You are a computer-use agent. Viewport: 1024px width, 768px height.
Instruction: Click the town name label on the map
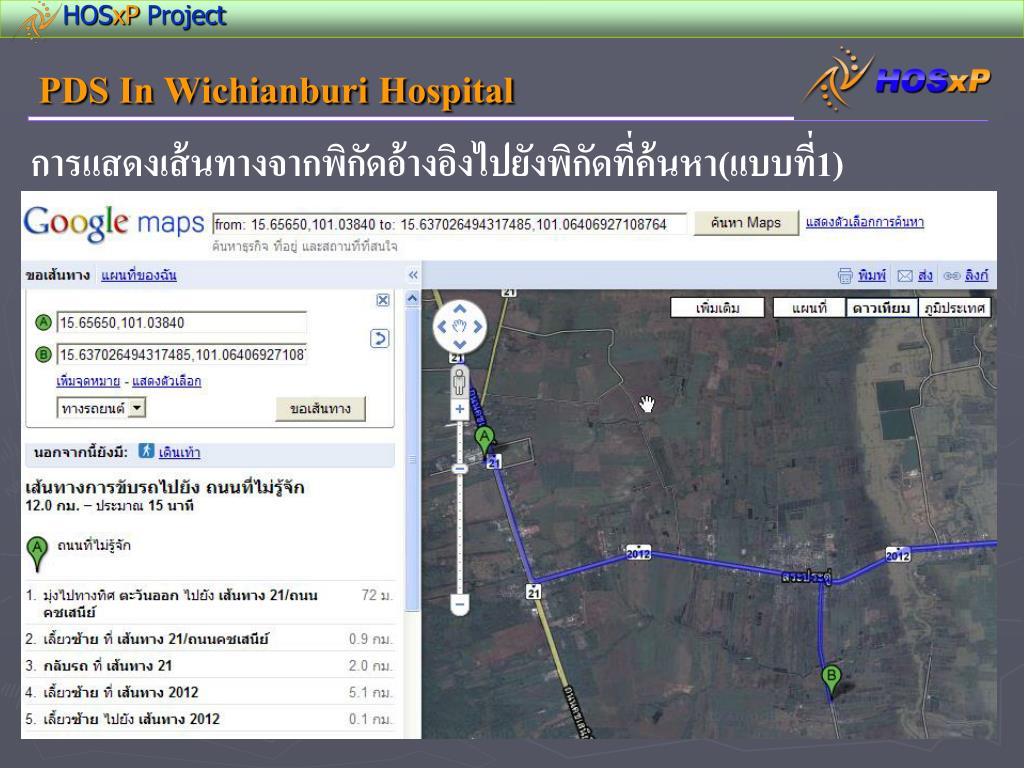[x=807, y=577]
